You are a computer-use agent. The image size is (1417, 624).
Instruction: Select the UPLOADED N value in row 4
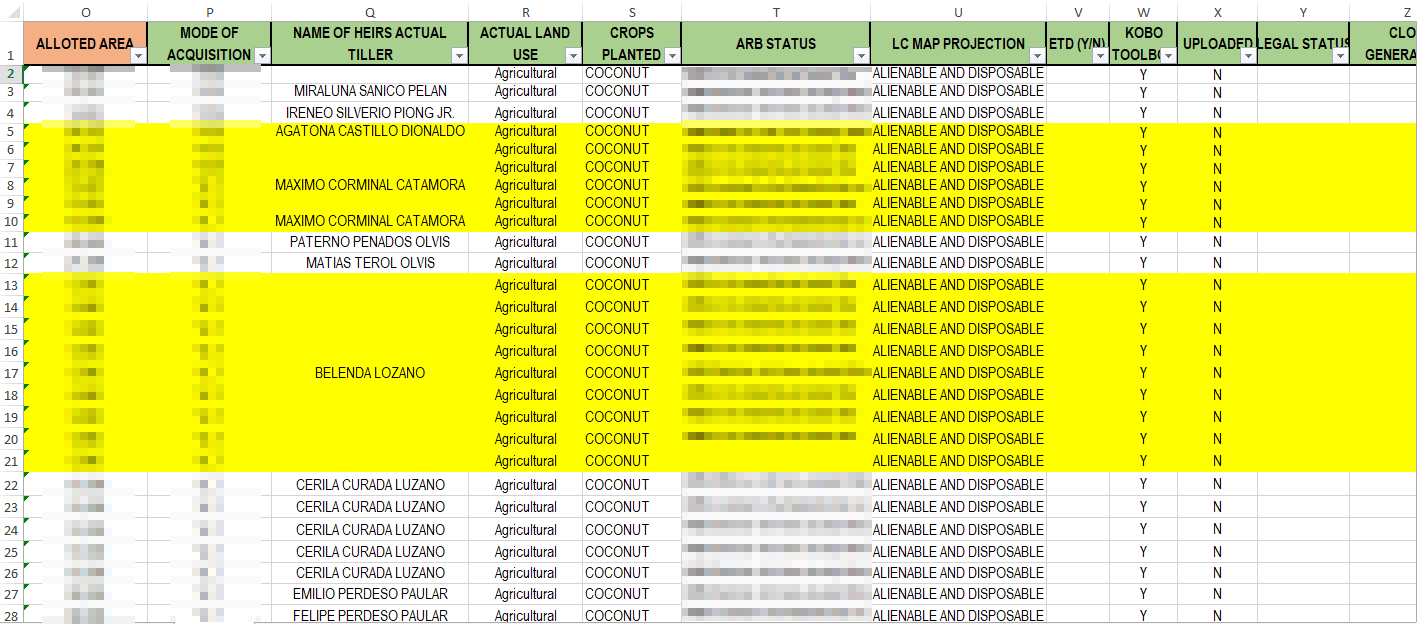point(1217,113)
